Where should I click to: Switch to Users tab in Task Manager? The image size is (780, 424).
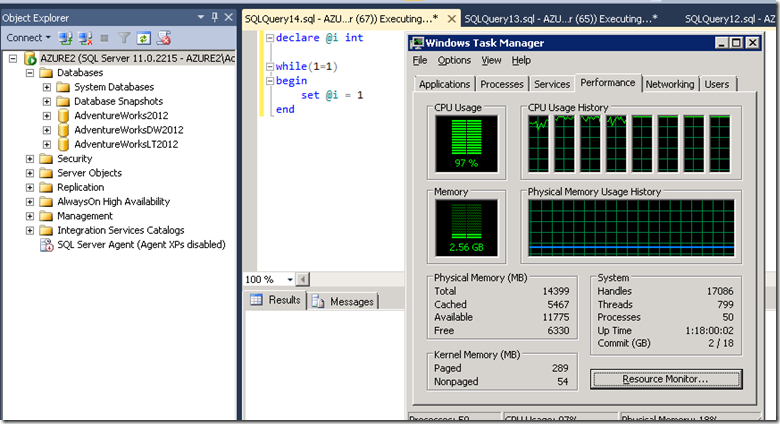[x=717, y=84]
